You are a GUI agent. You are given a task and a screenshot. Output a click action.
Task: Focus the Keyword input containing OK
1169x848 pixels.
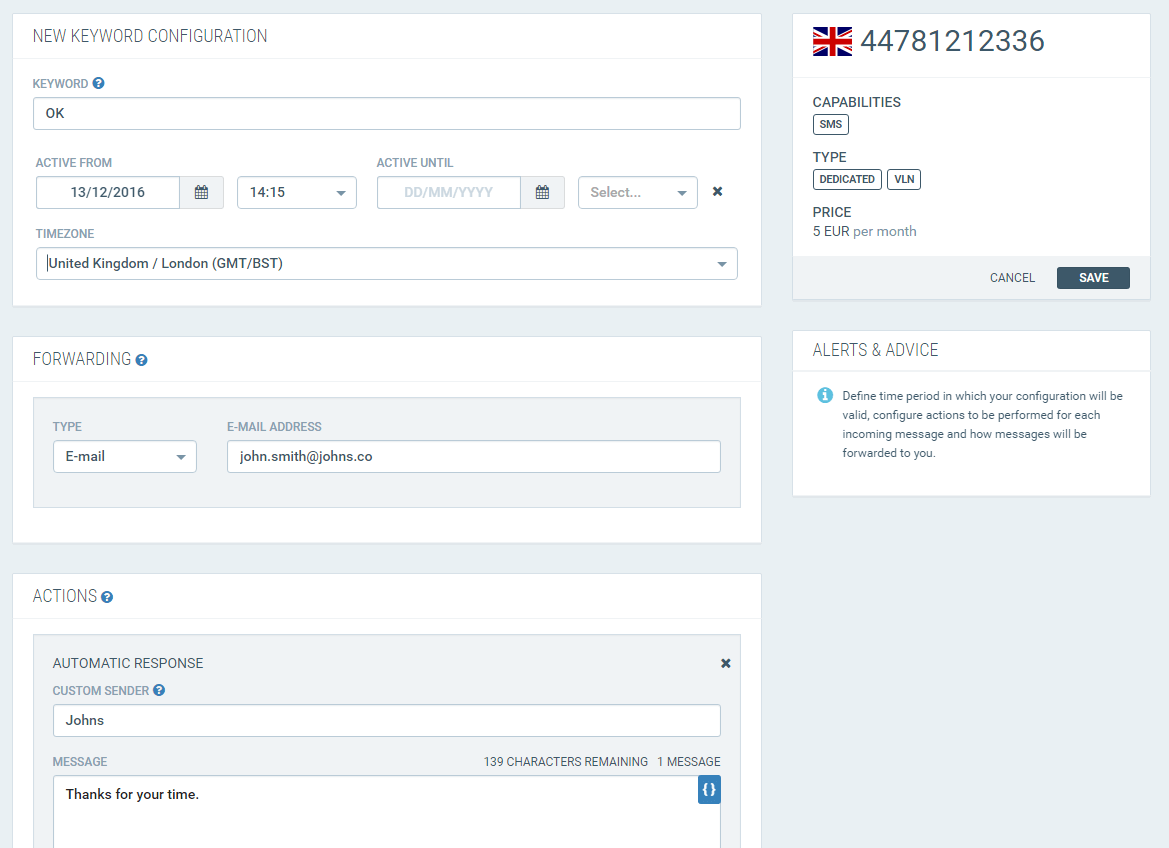(x=387, y=113)
